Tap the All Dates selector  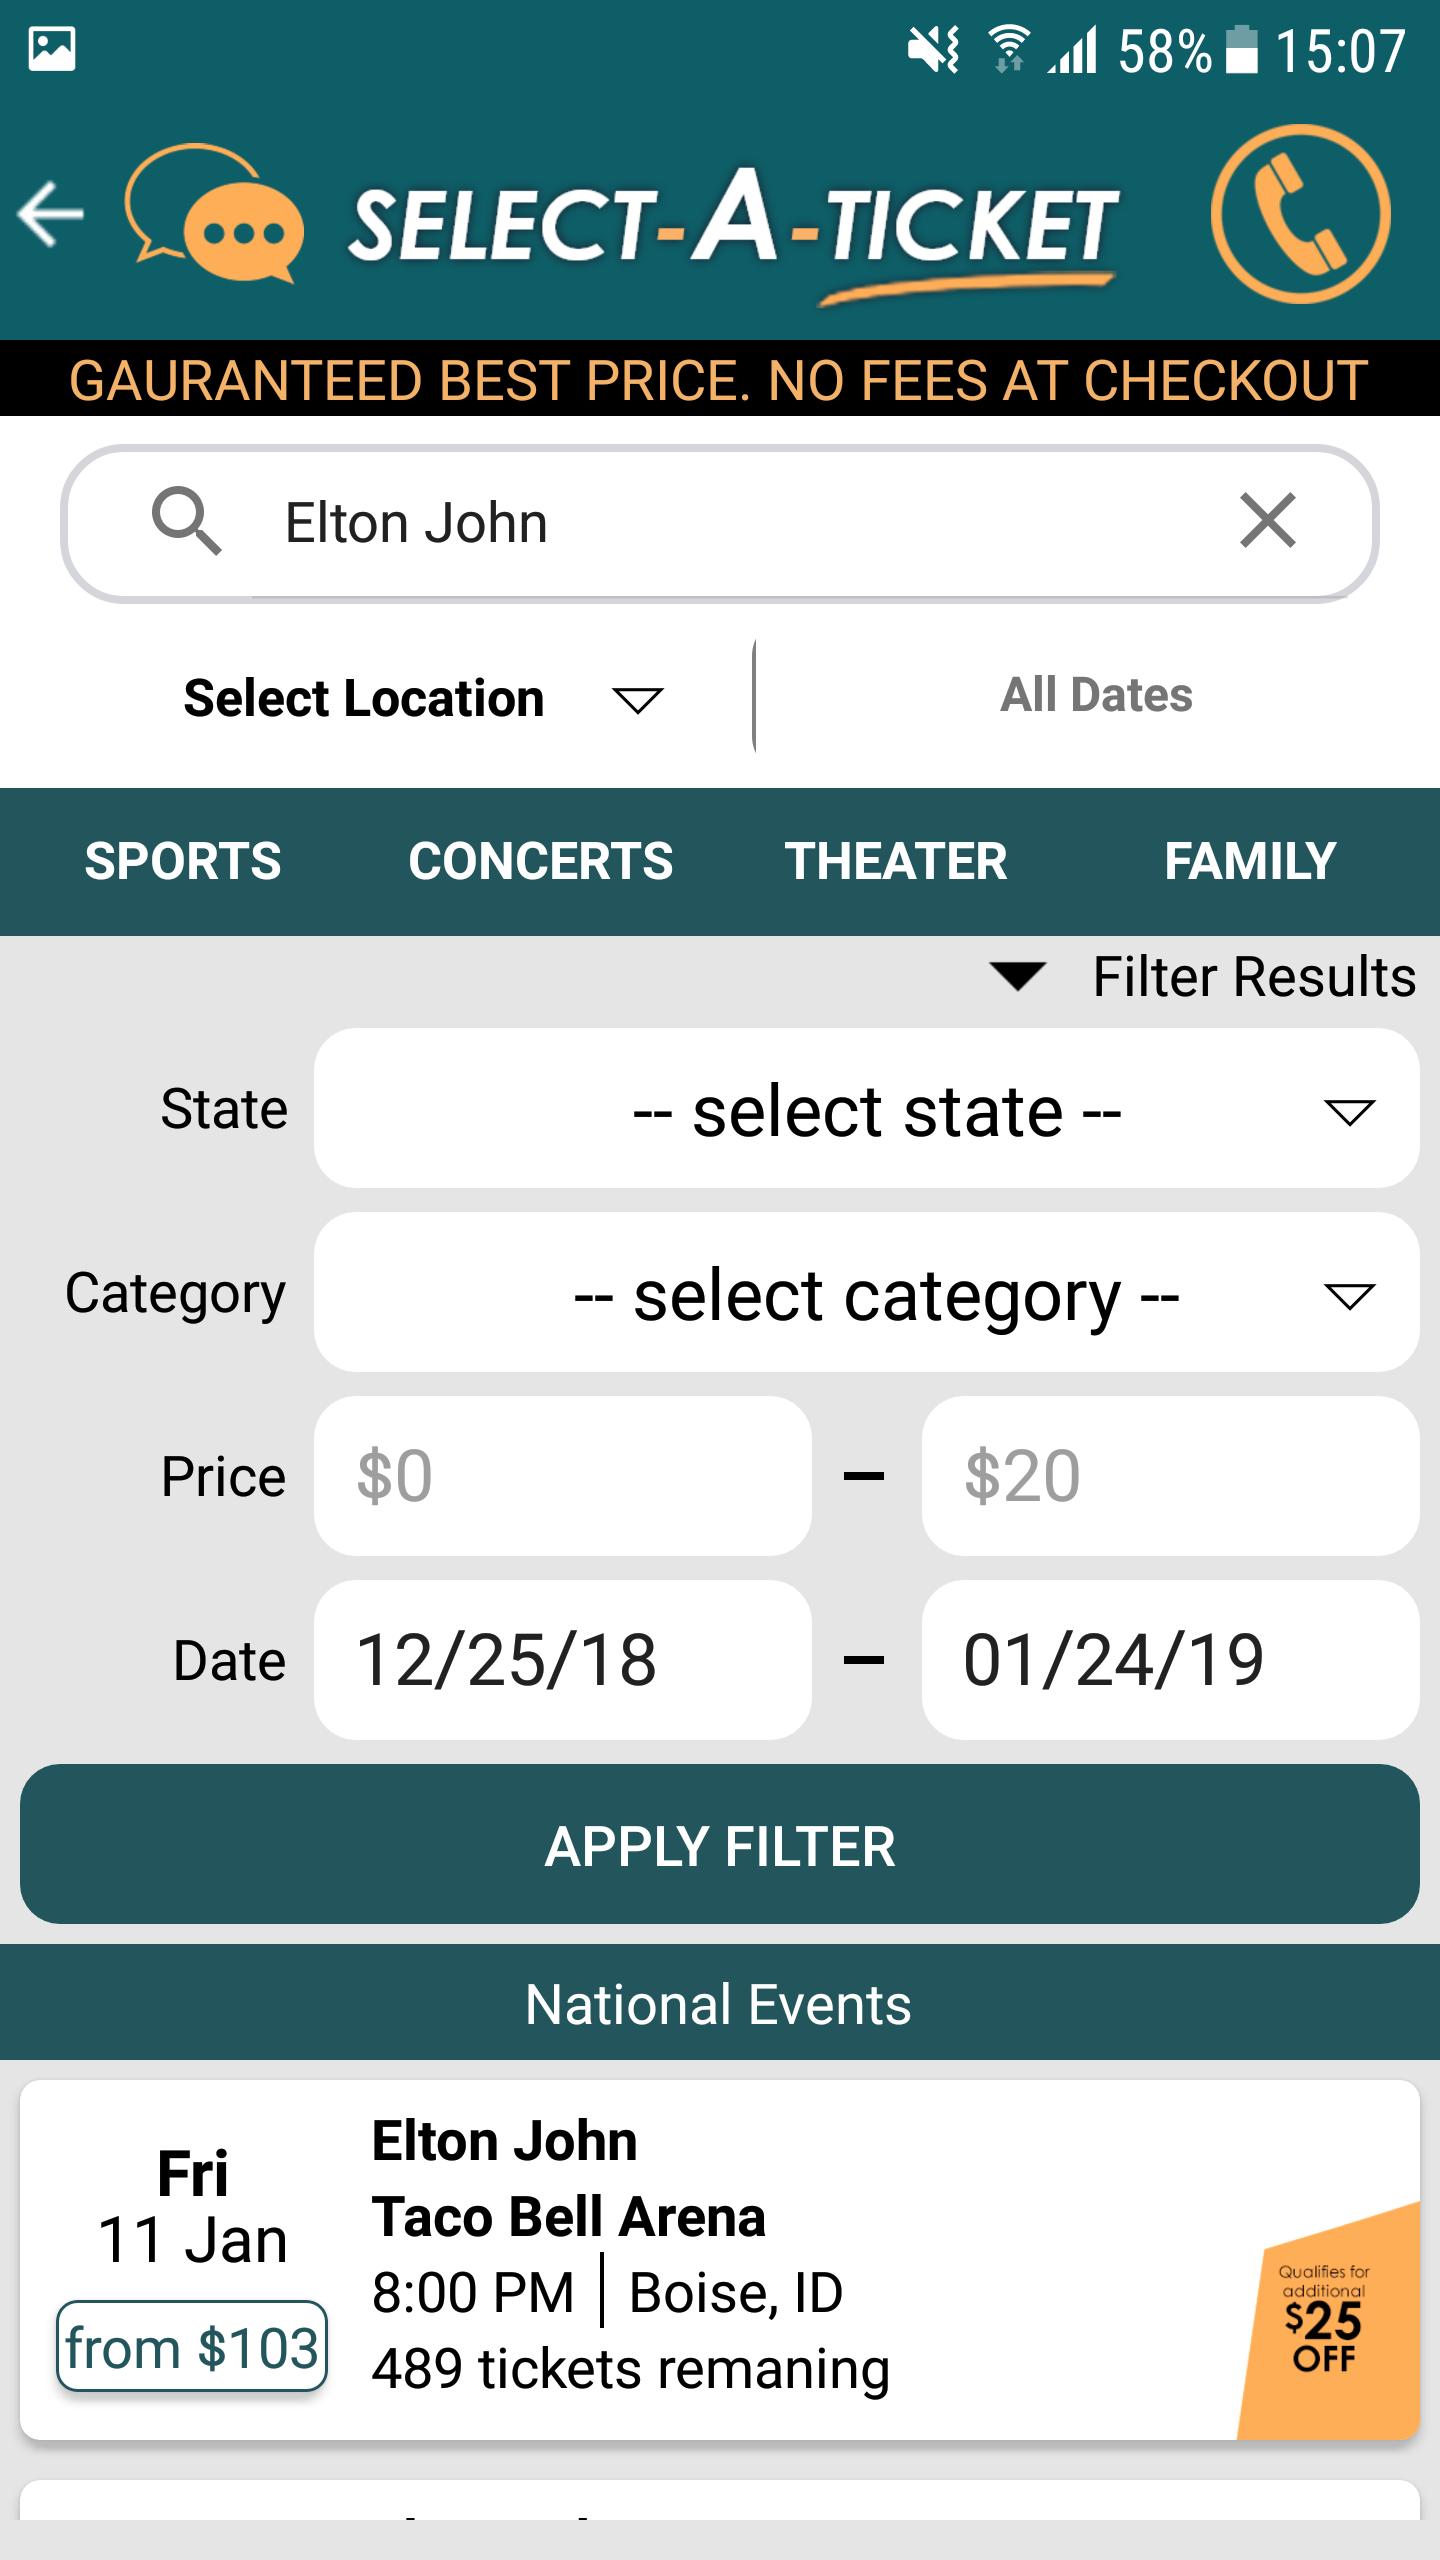pos(1096,696)
